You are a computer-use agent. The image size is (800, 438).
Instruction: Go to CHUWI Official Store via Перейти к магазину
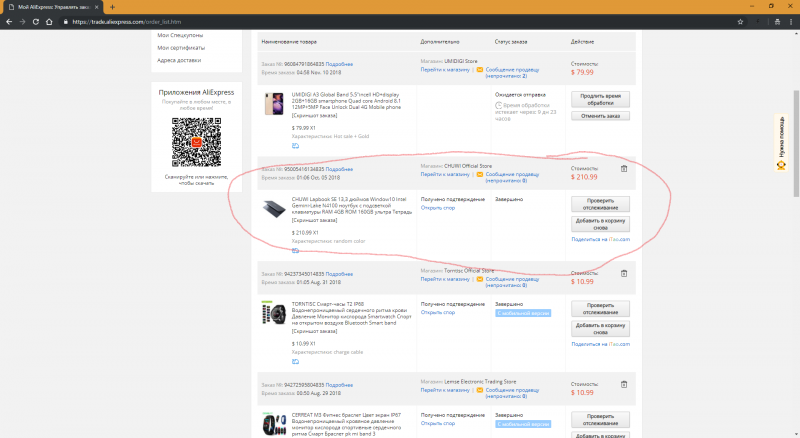tap(445, 175)
